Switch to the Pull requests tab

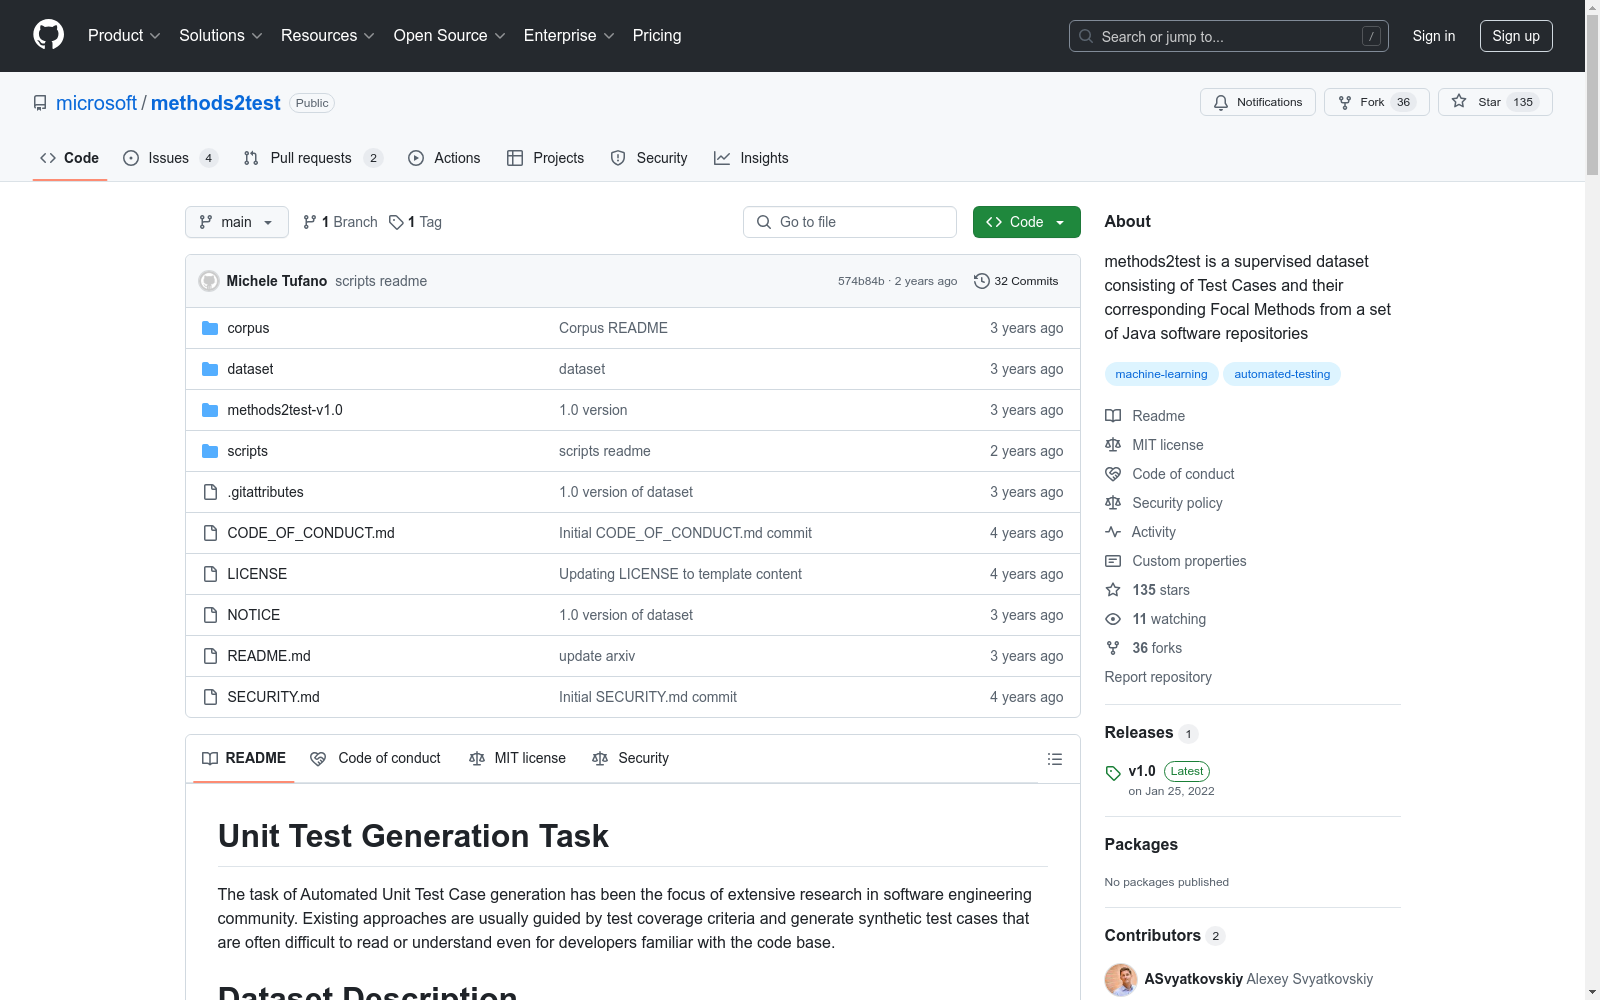tap(313, 158)
